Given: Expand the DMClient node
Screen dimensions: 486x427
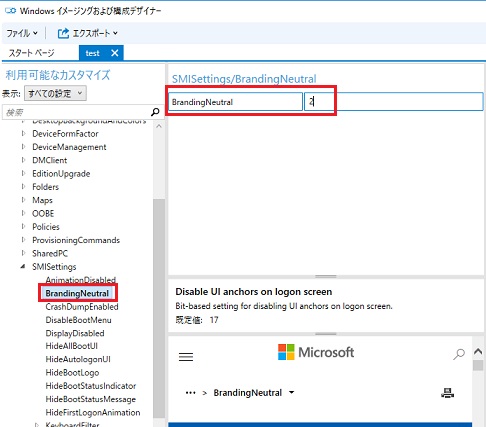Looking at the screenshot, I should 23,160.
